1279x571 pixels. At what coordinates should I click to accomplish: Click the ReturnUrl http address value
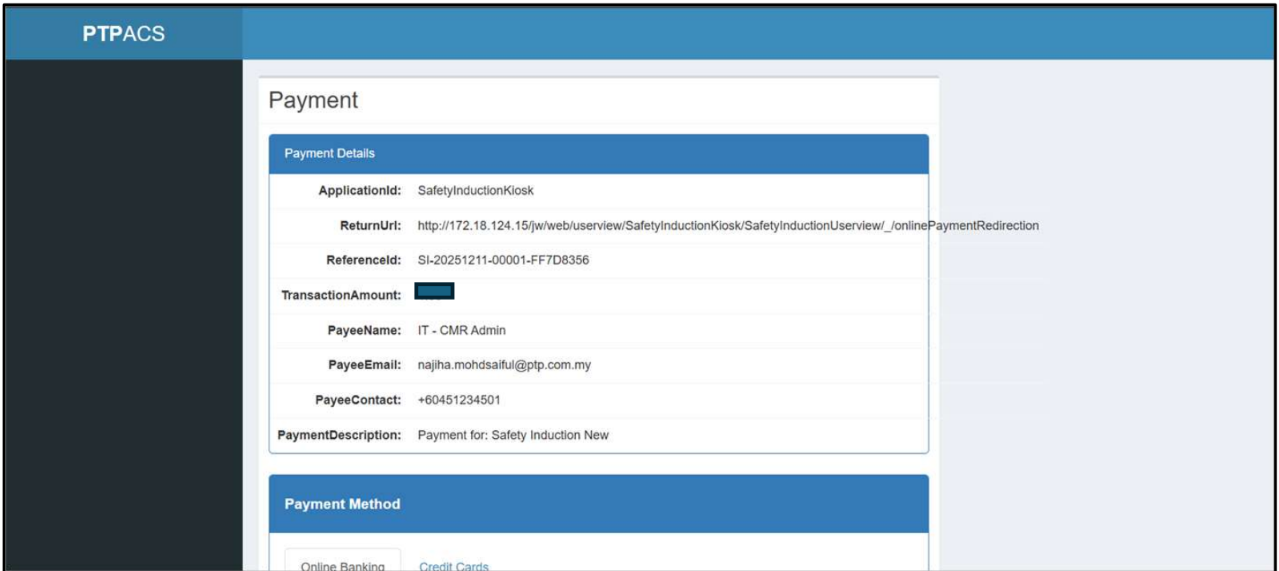[728, 225]
